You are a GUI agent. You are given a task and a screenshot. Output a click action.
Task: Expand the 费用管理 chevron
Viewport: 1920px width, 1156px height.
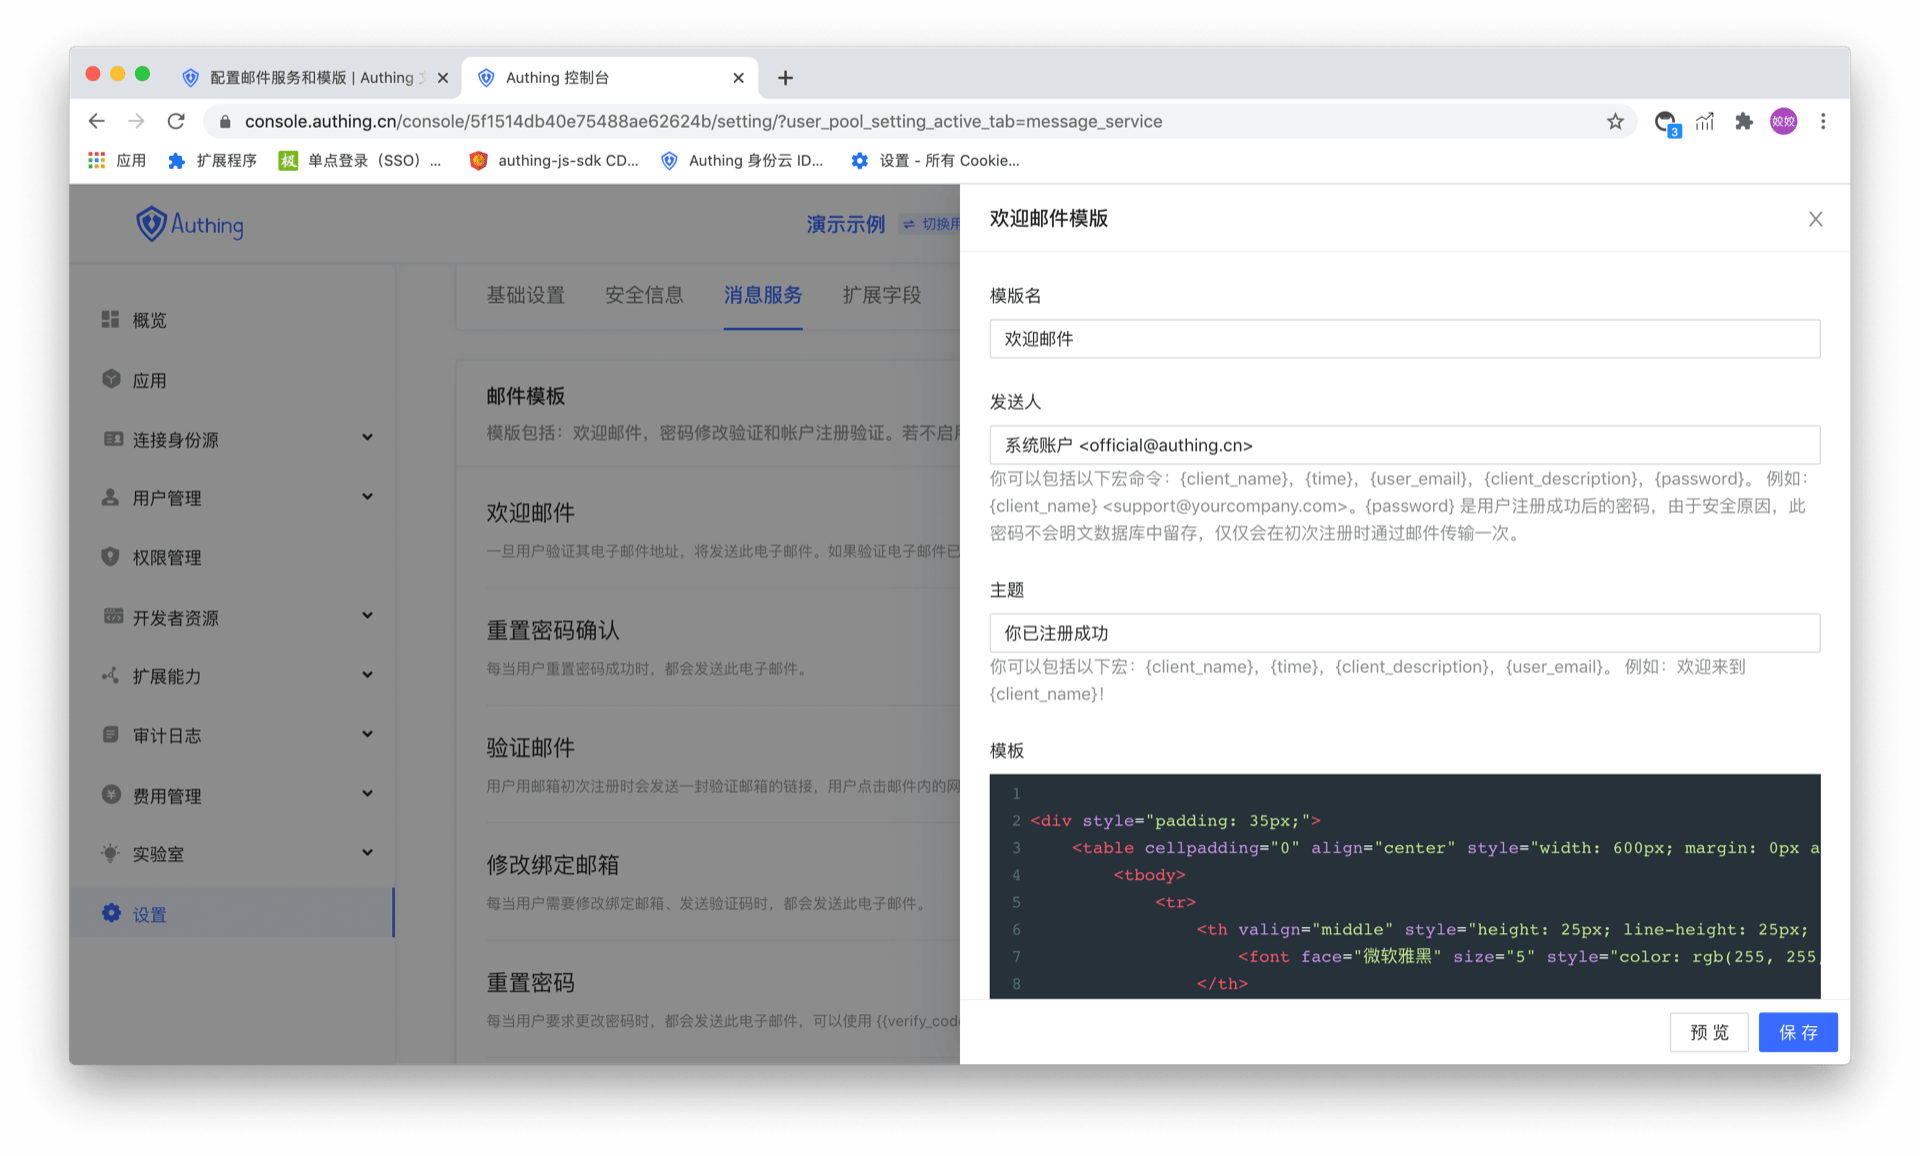coord(368,793)
